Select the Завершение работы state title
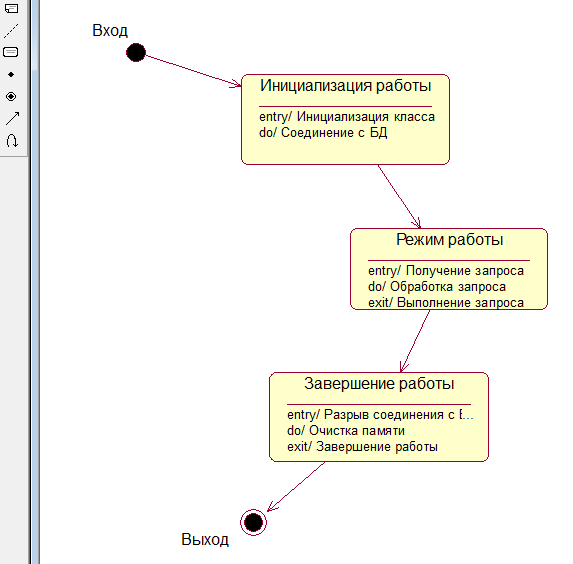Screen dimensions: 573x564 (x=379, y=384)
